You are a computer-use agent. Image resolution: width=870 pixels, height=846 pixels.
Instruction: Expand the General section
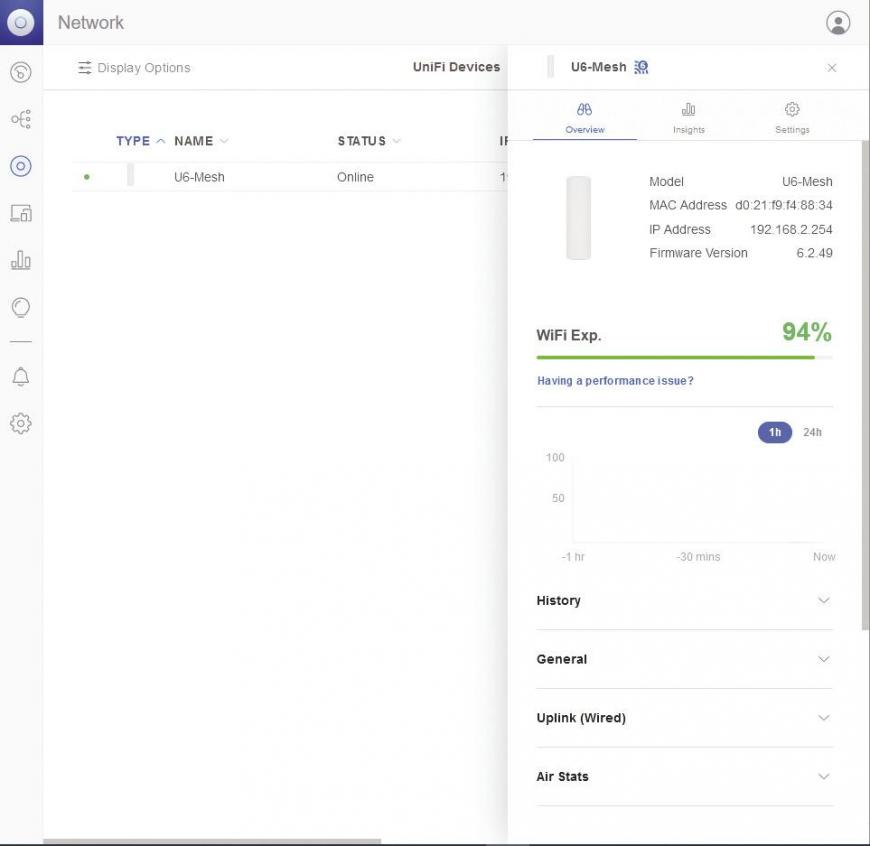pyautogui.click(x=685, y=659)
